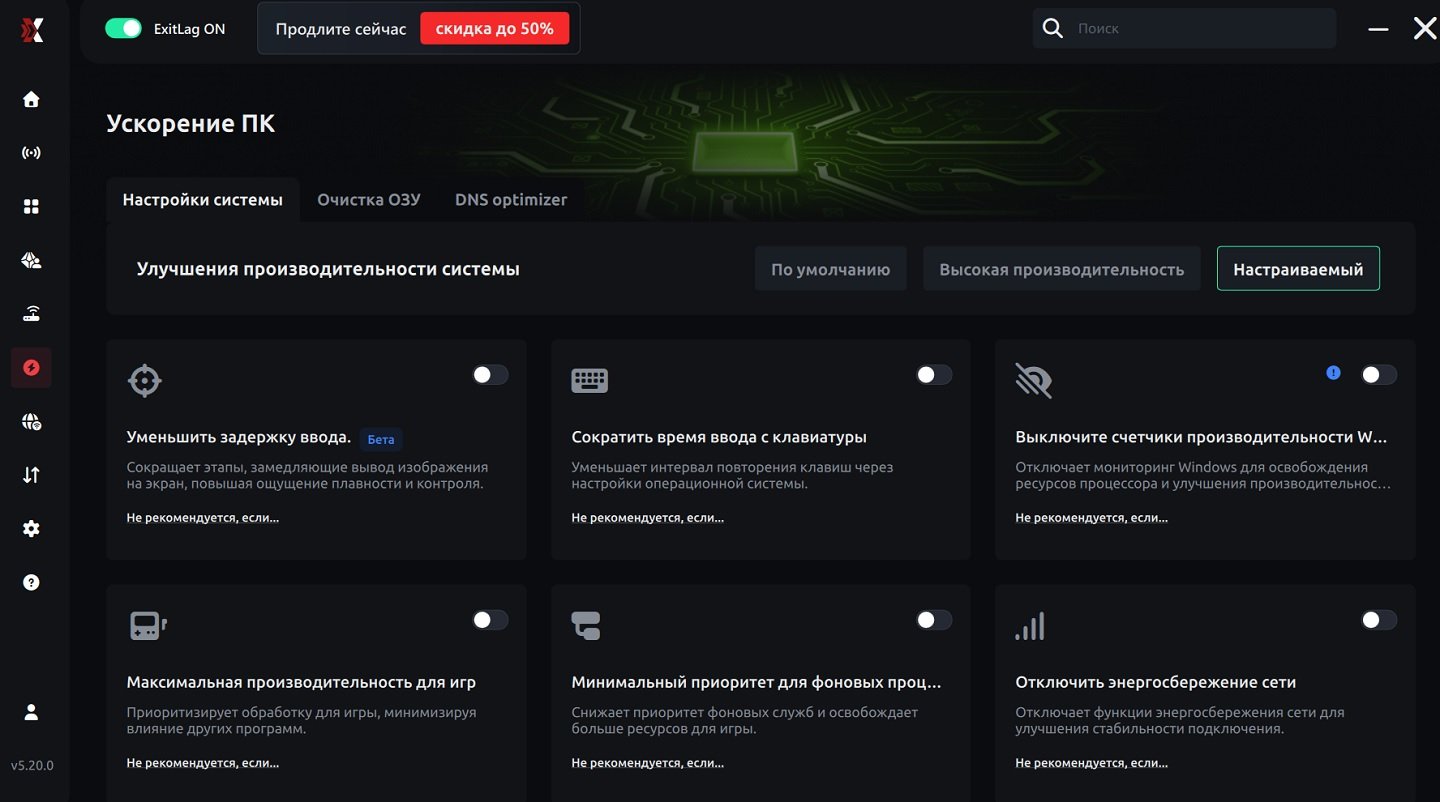1440x802 pixels.
Task: Enable the reduce input delay toggle
Action: pos(490,375)
